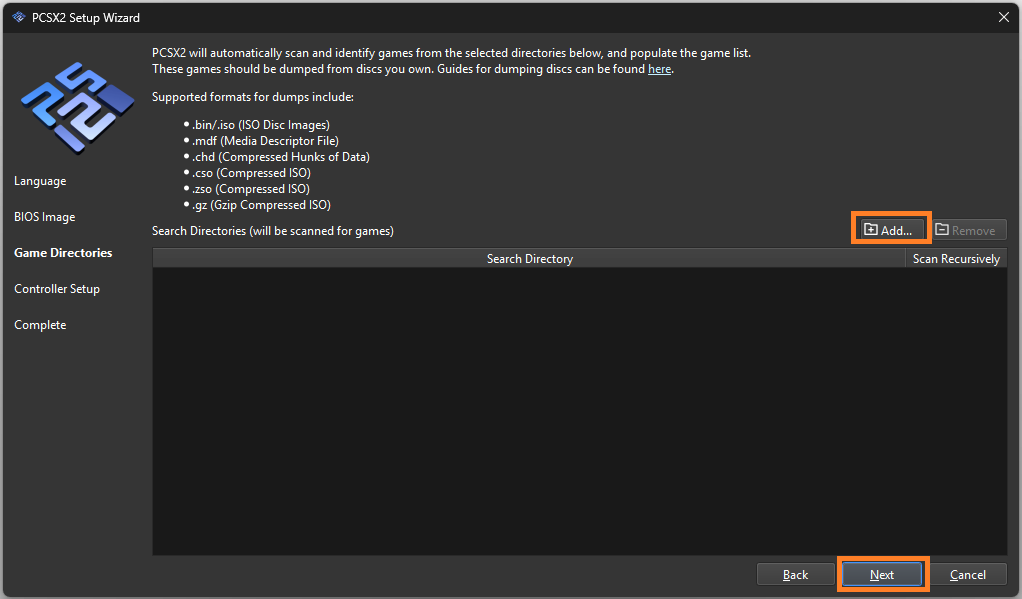Click '.mdf (Media Descriptor File)' text
This screenshot has height=599, width=1022.
265,141
